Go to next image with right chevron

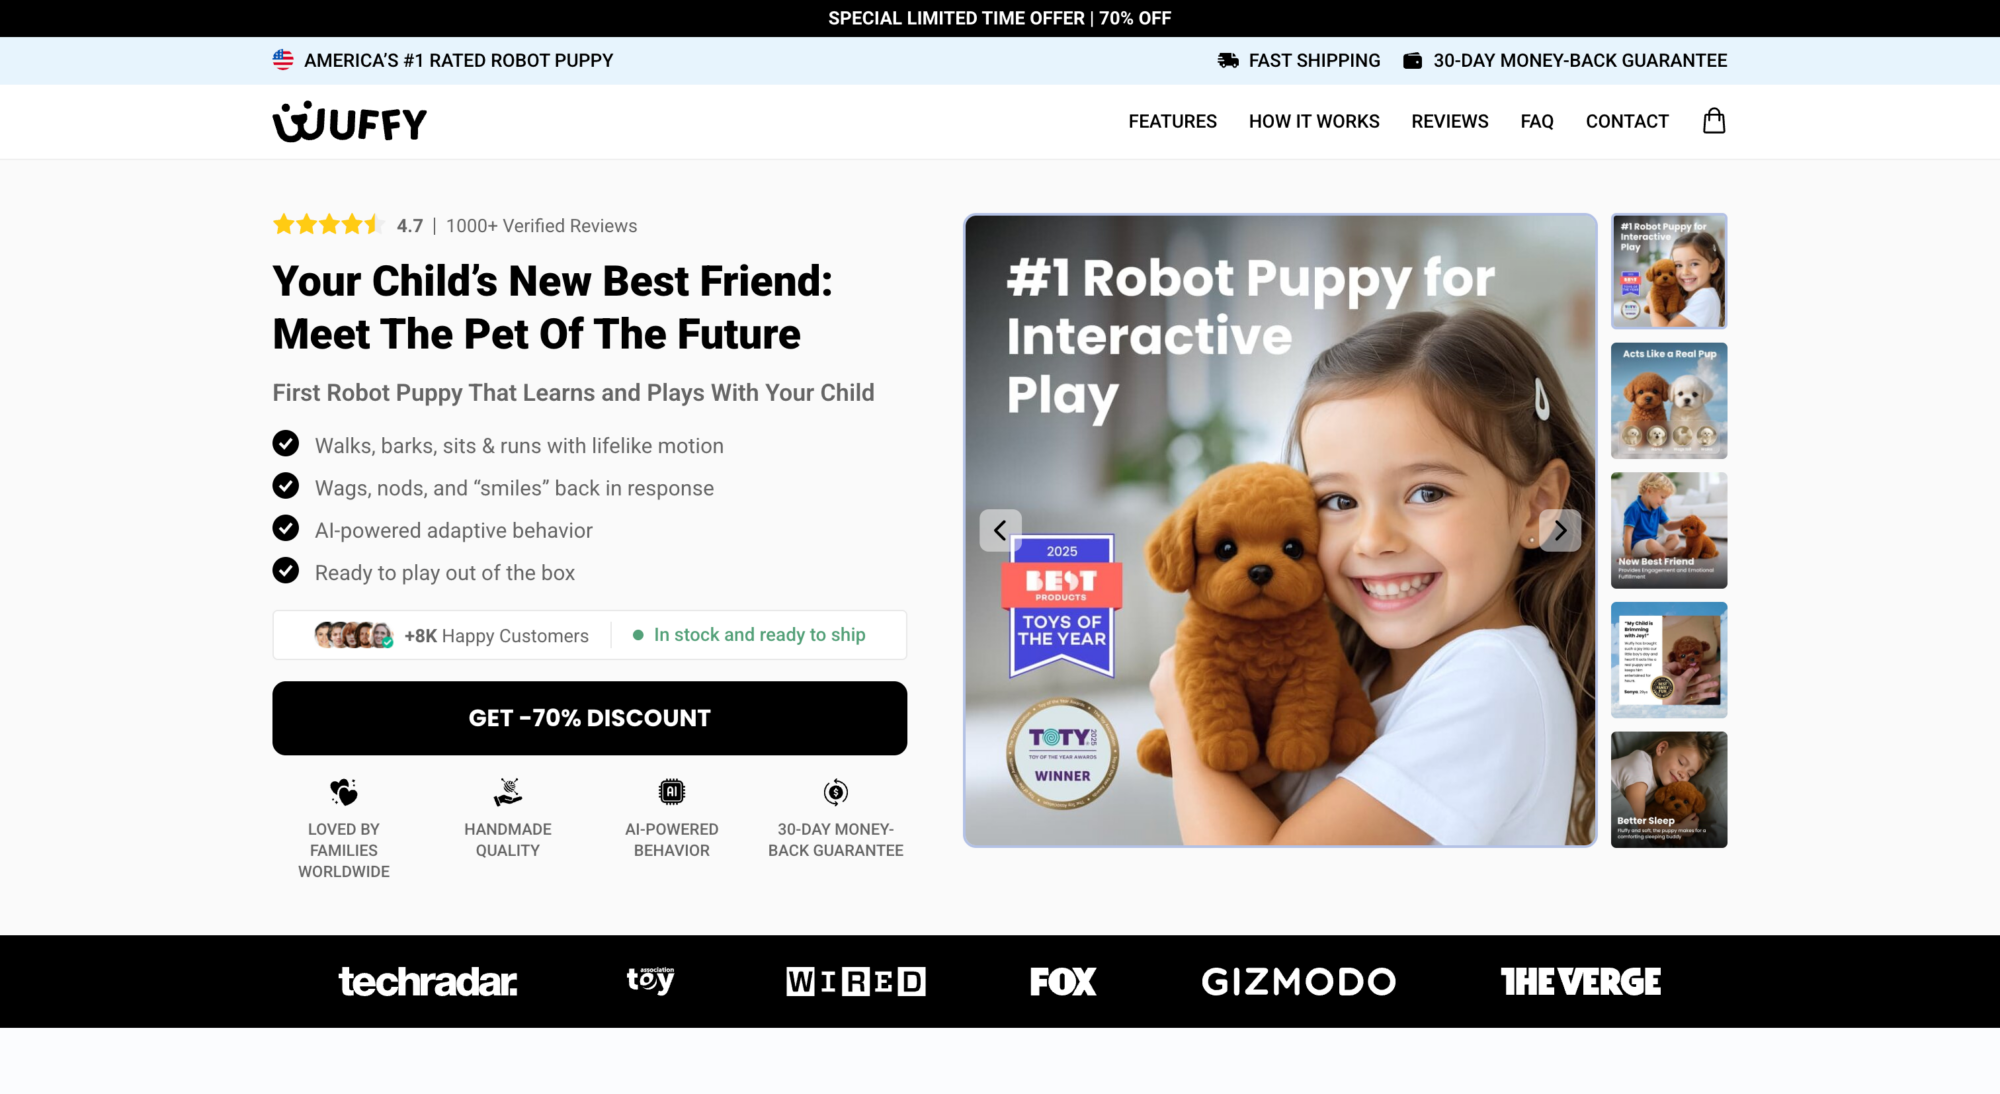(x=1560, y=531)
